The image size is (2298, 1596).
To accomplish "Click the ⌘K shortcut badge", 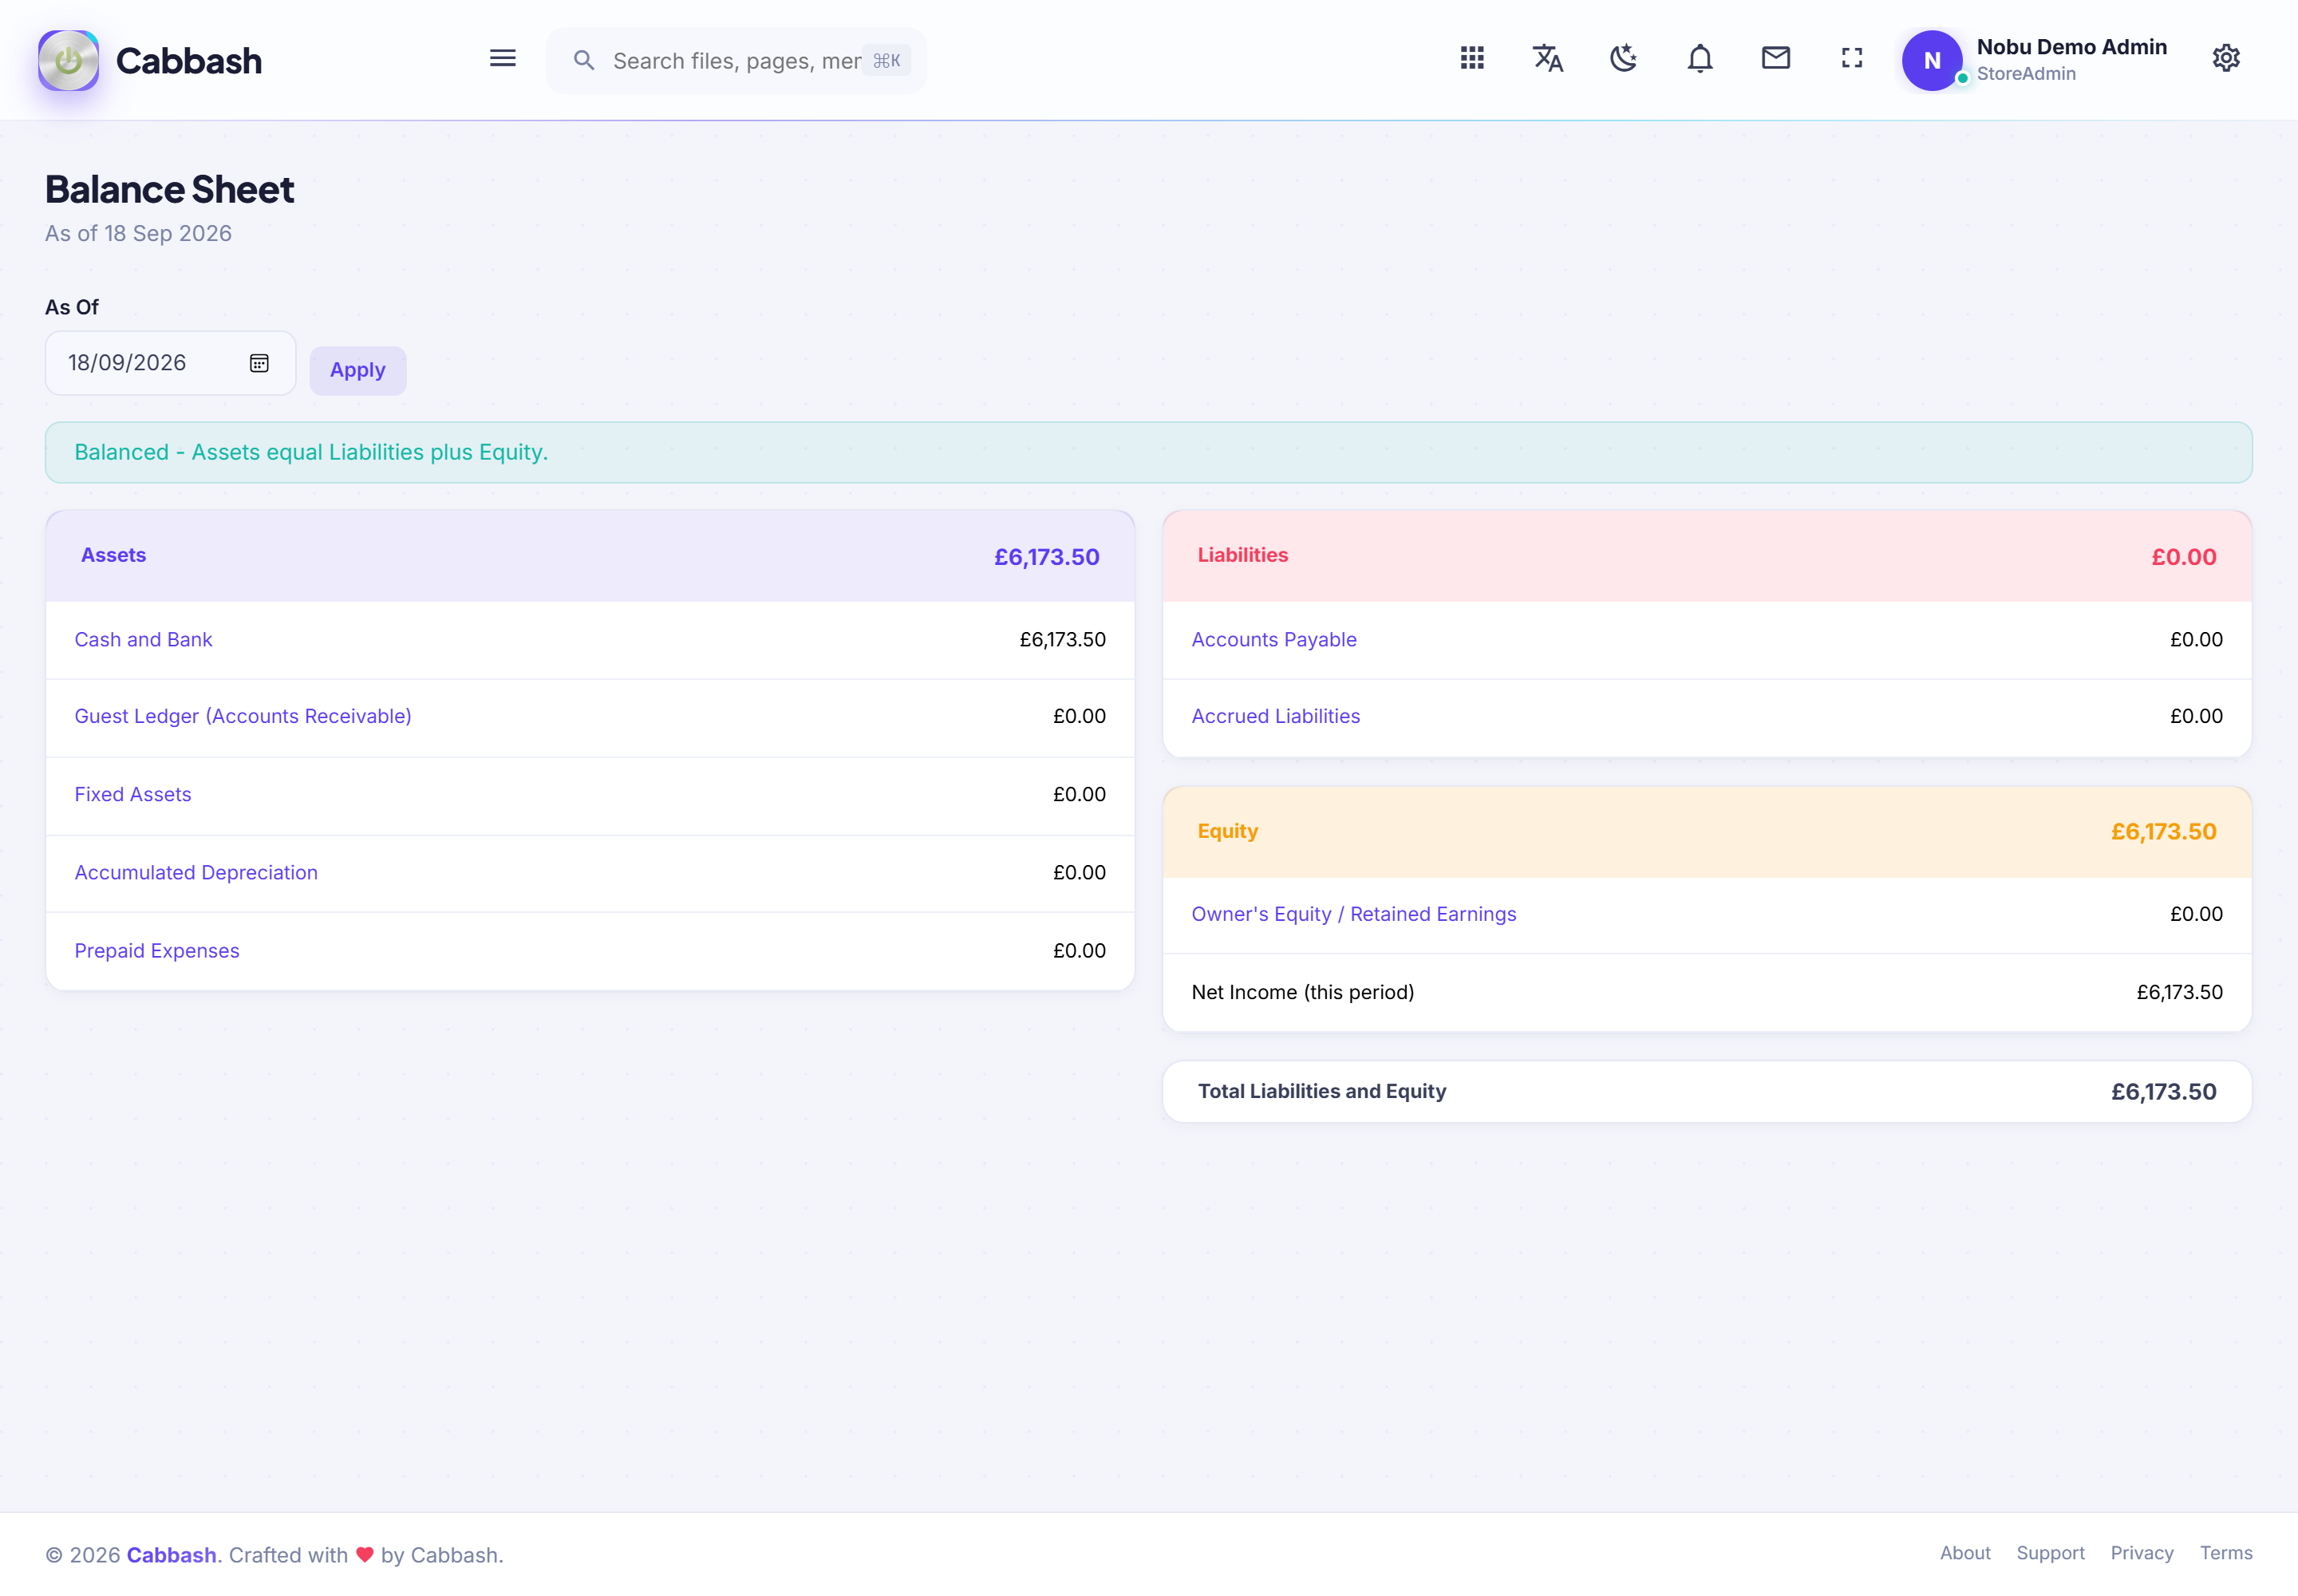I will point(886,61).
